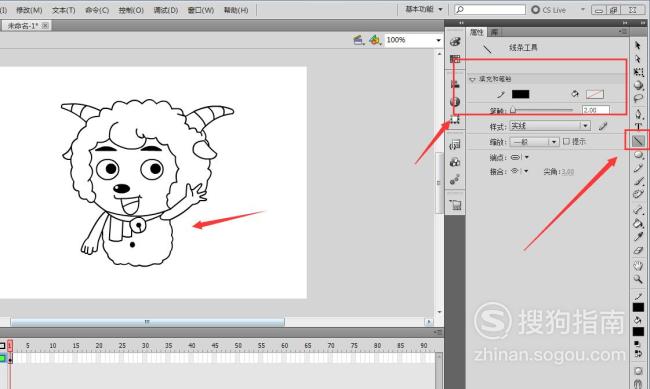
Task: Select the Paint Bucket tool
Action: pos(638,224)
